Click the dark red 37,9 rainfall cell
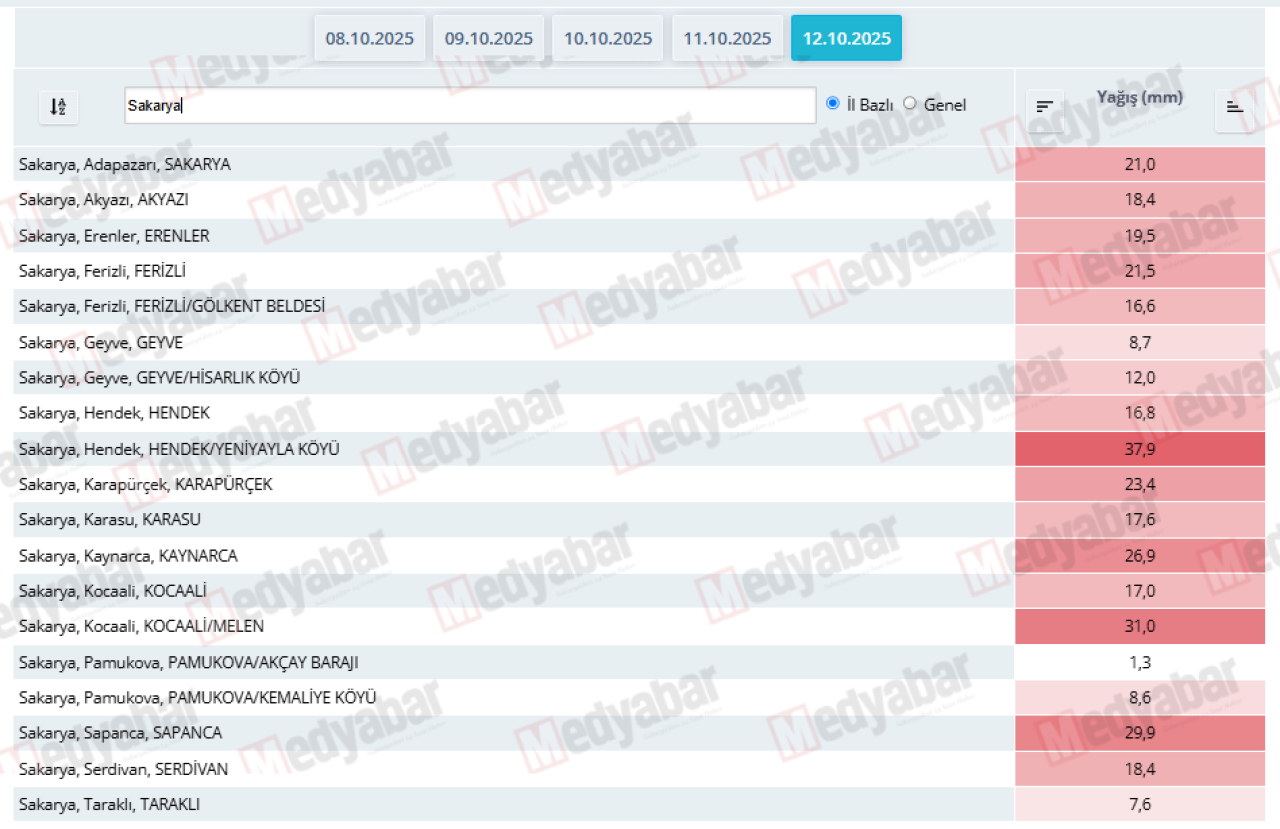Image resolution: width=1280 pixels, height=829 pixels. [x=1139, y=449]
